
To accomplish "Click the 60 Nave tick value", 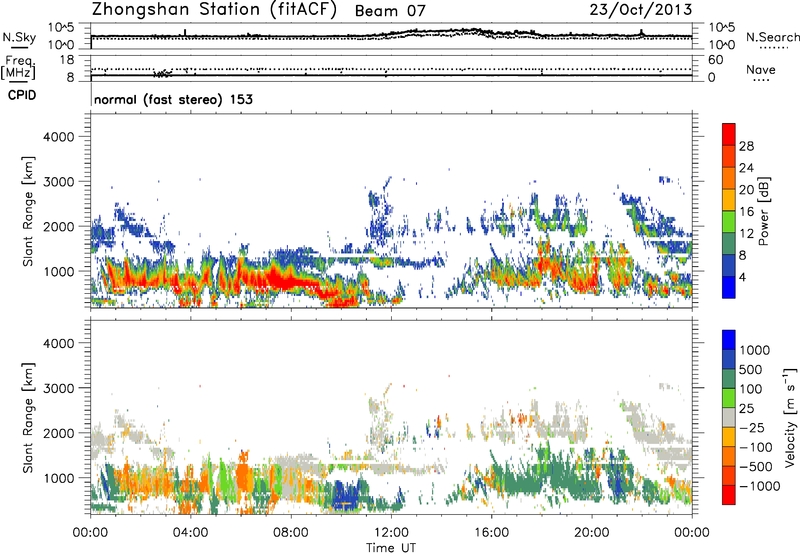I will click(716, 60).
